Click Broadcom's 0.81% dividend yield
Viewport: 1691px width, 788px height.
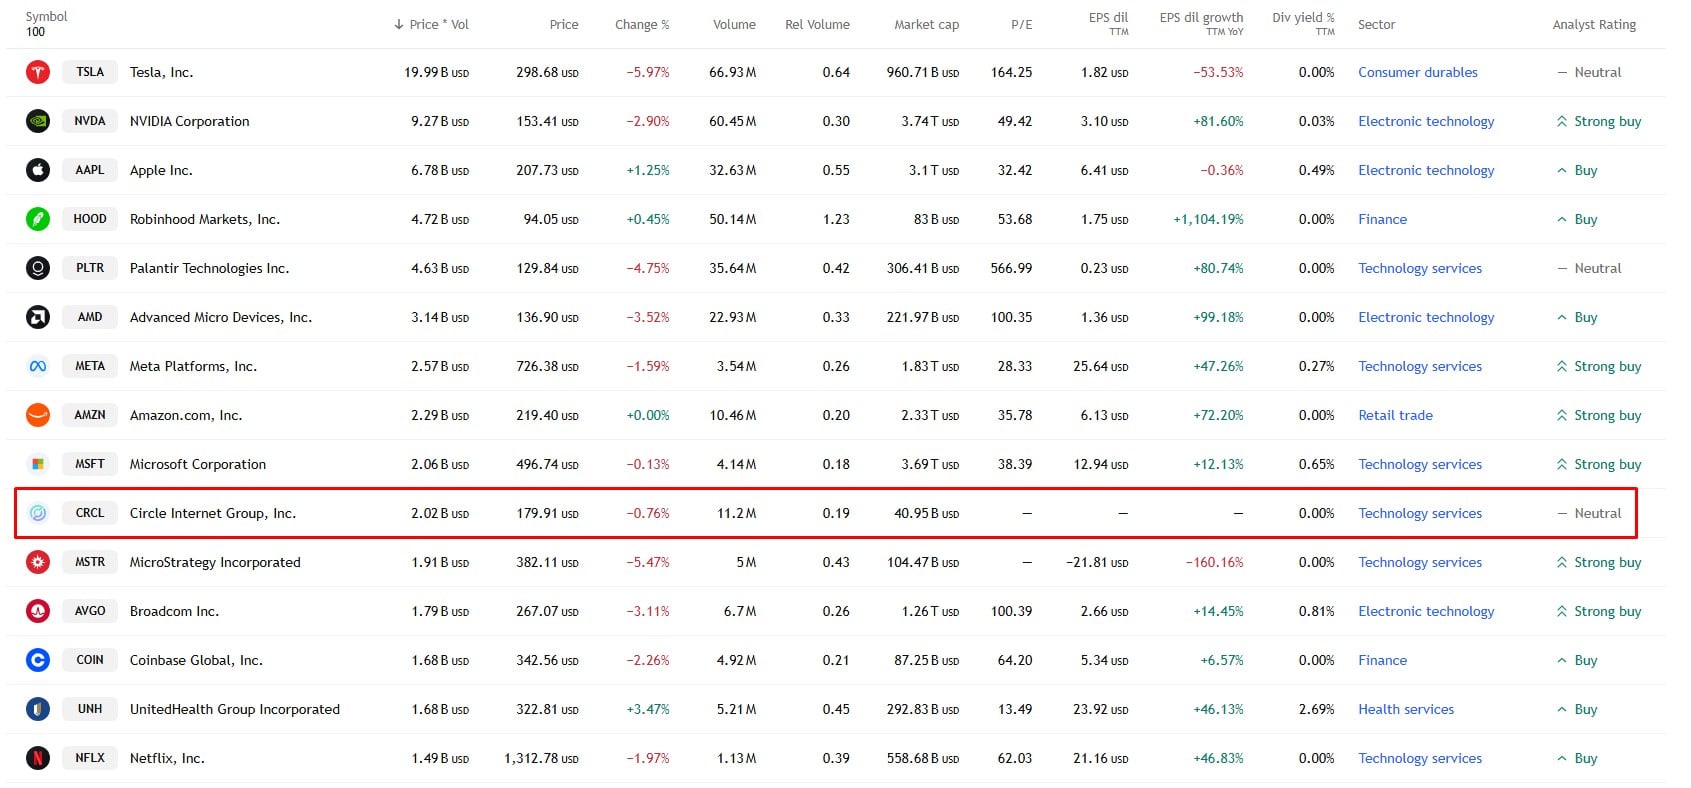point(1316,611)
